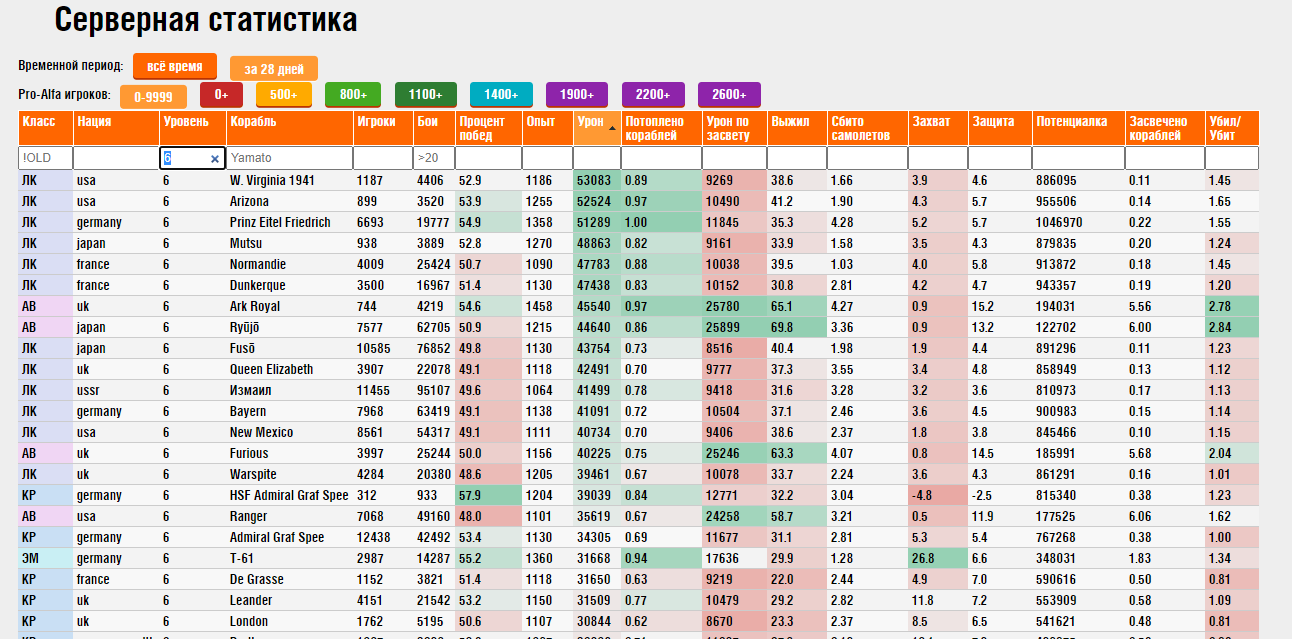The width and height of the screenshot is (1292, 639).
Task: Focus the battles filter with >20 placeholder
Action: click(x=433, y=158)
